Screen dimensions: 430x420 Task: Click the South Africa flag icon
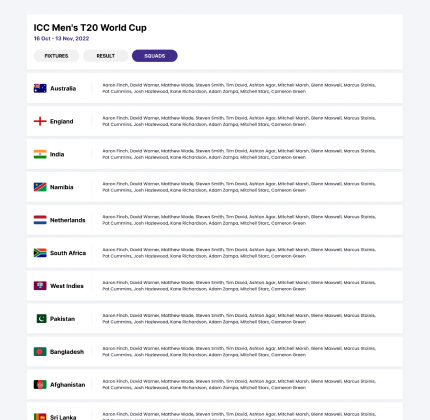pyautogui.click(x=40, y=253)
